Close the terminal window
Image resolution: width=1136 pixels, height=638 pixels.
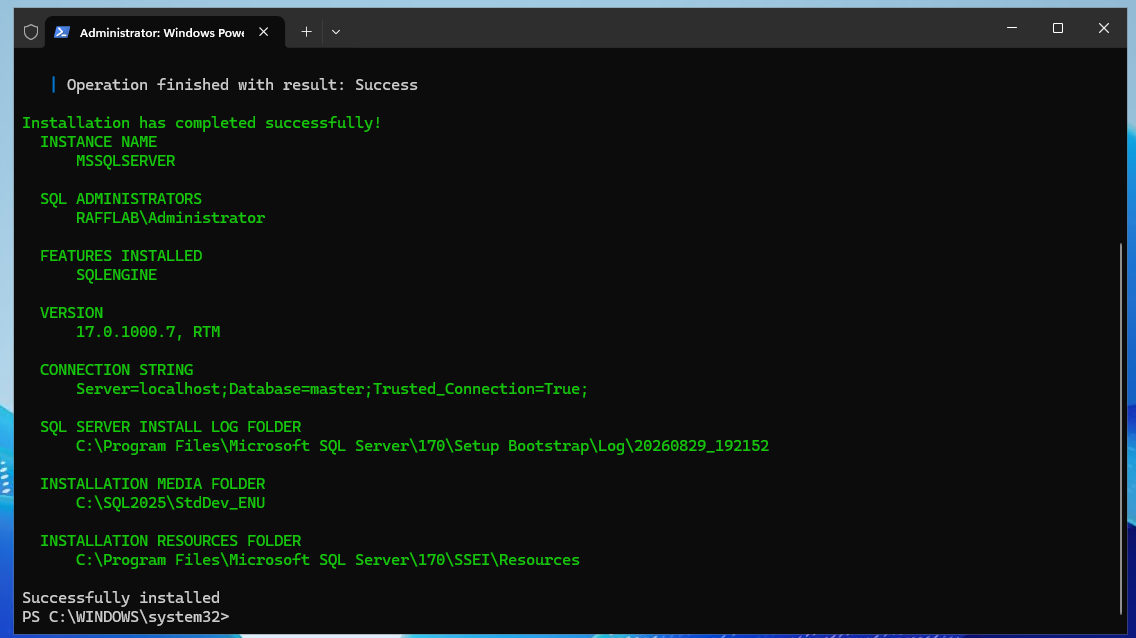click(x=1103, y=28)
